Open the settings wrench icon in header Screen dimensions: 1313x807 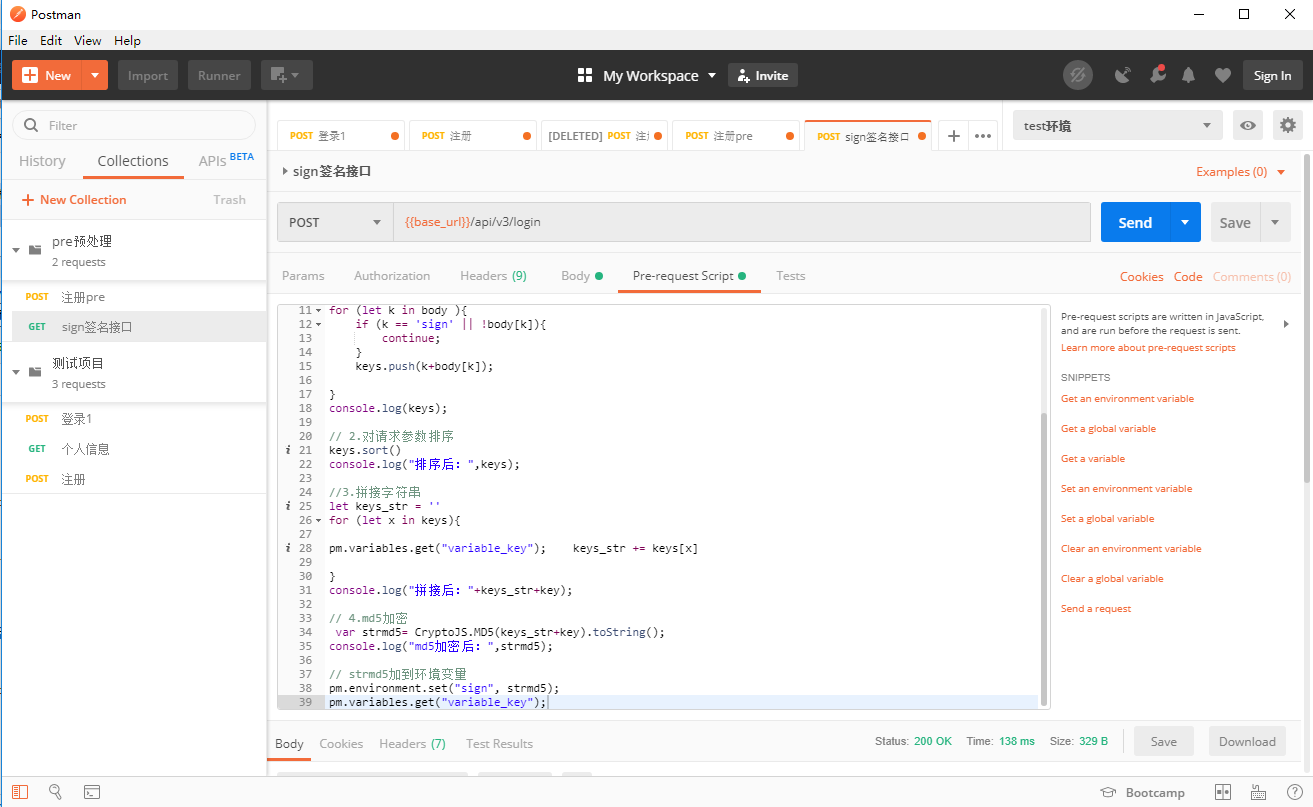1156,75
